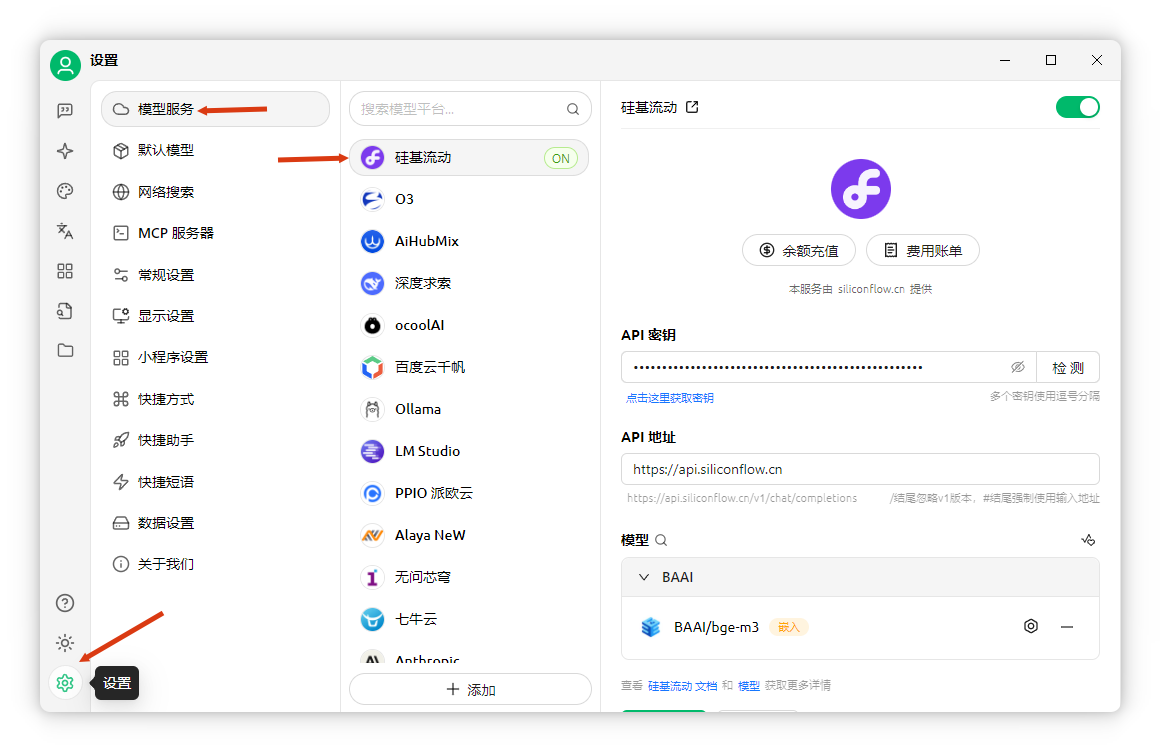
Task: Select 深度求索 provider in list
Action: [469, 283]
